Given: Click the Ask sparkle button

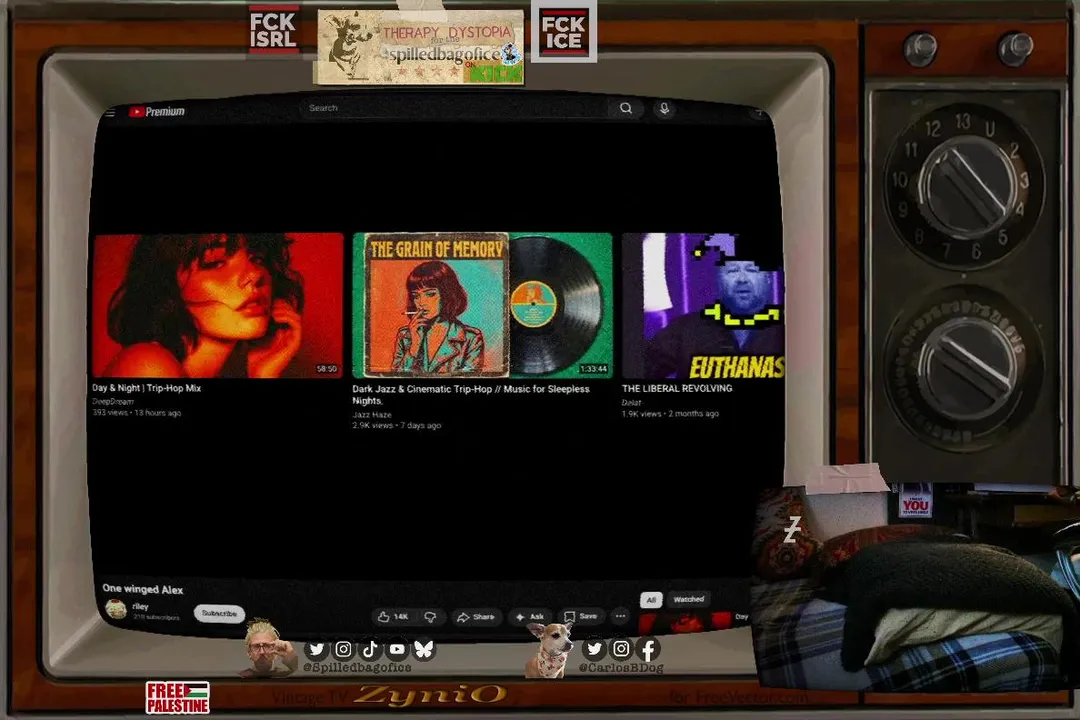Looking at the screenshot, I should pyautogui.click(x=530, y=617).
